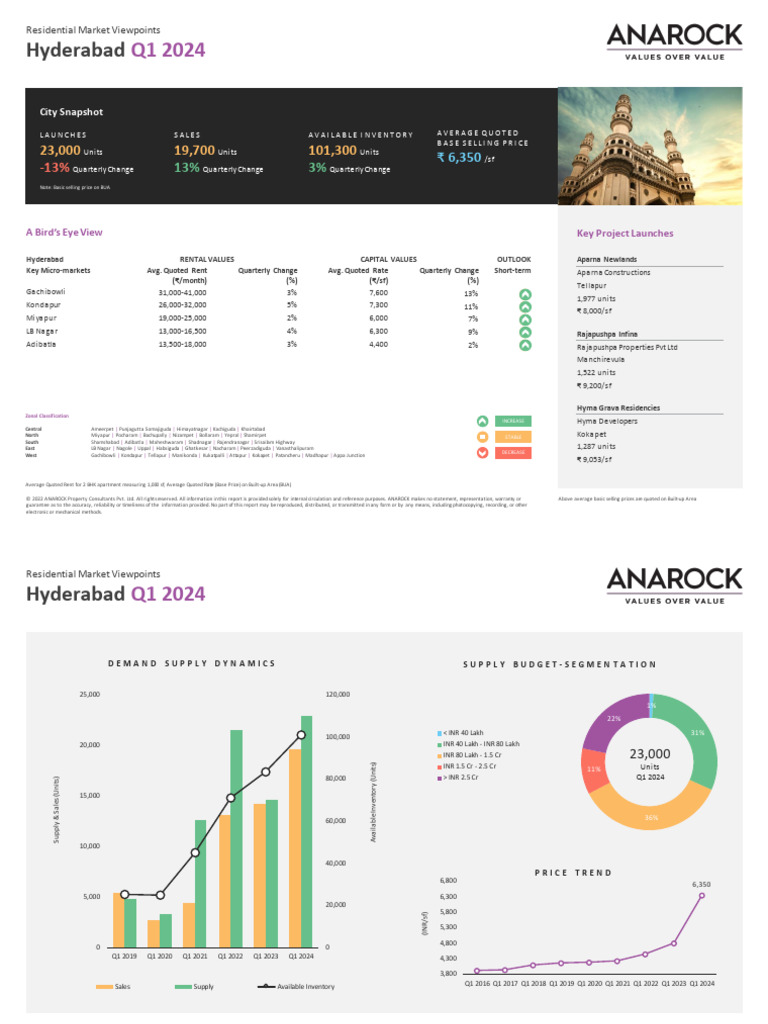The width and height of the screenshot is (768, 1024).
Task: Click the green 31% donut segment
Action: [x=697, y=733]
